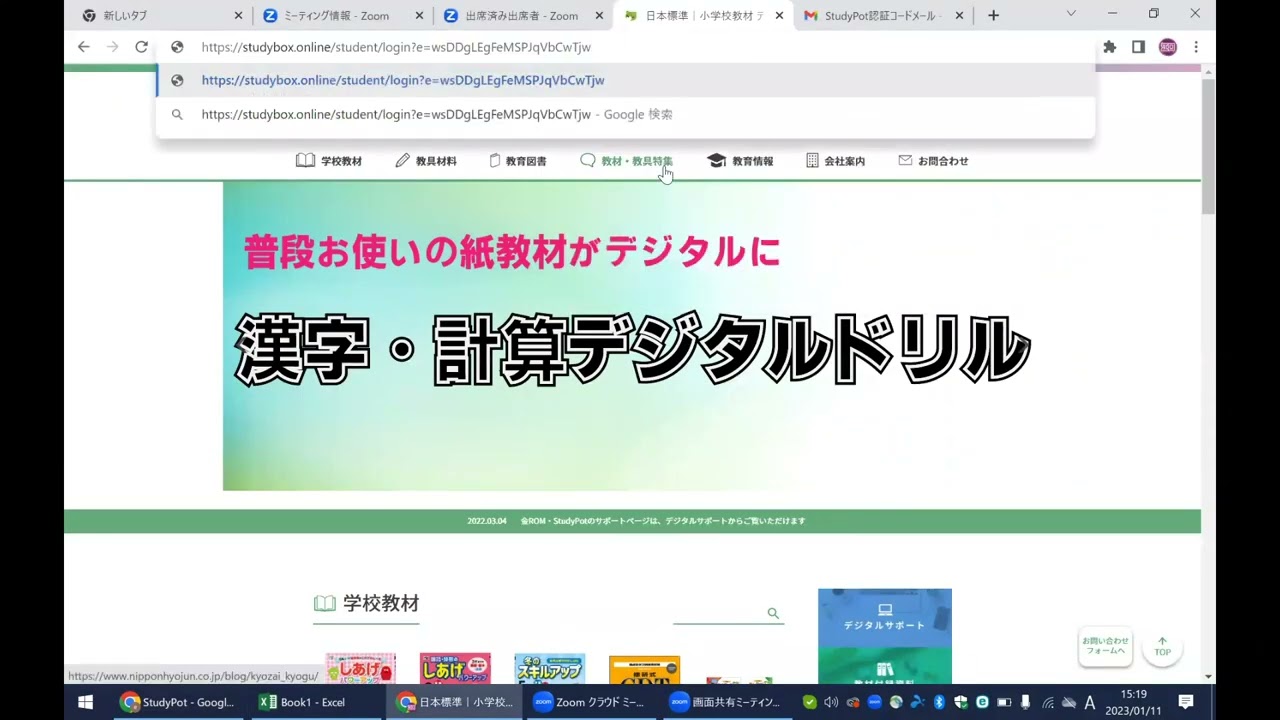Open Zoom クラウドミーティング taskbar item
Viewport: 1280px width, 720px height.
tap(590, 702)
